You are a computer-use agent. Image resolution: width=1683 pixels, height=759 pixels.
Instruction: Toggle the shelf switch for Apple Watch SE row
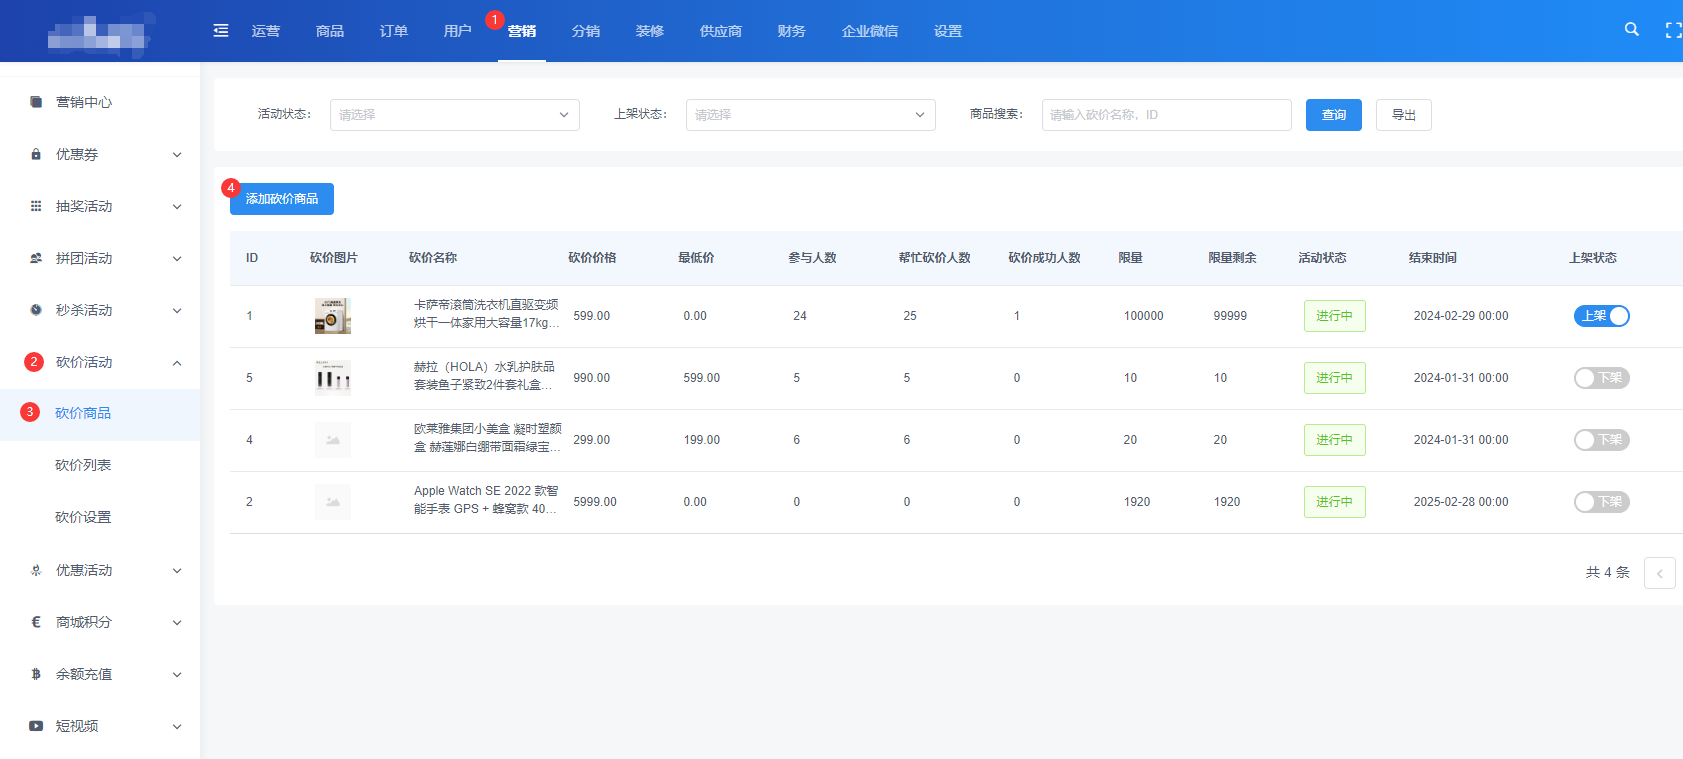(1601, 502)
